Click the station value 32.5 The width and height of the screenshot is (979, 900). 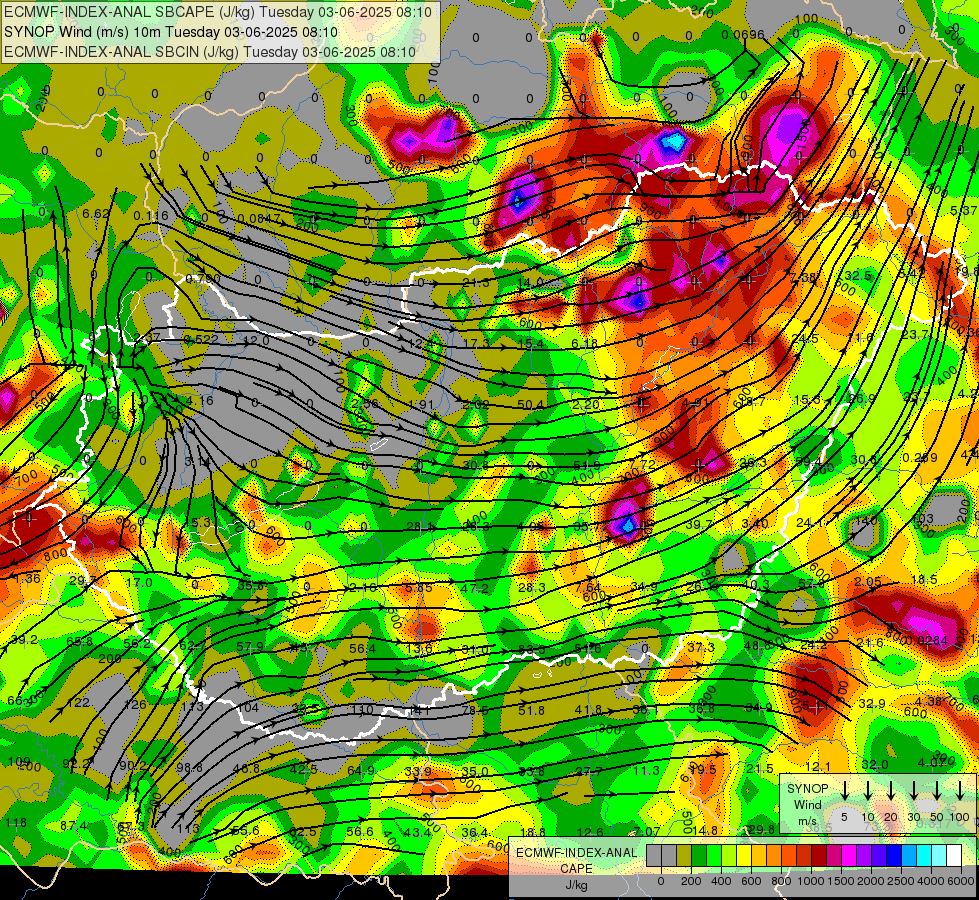pos(858,275)
